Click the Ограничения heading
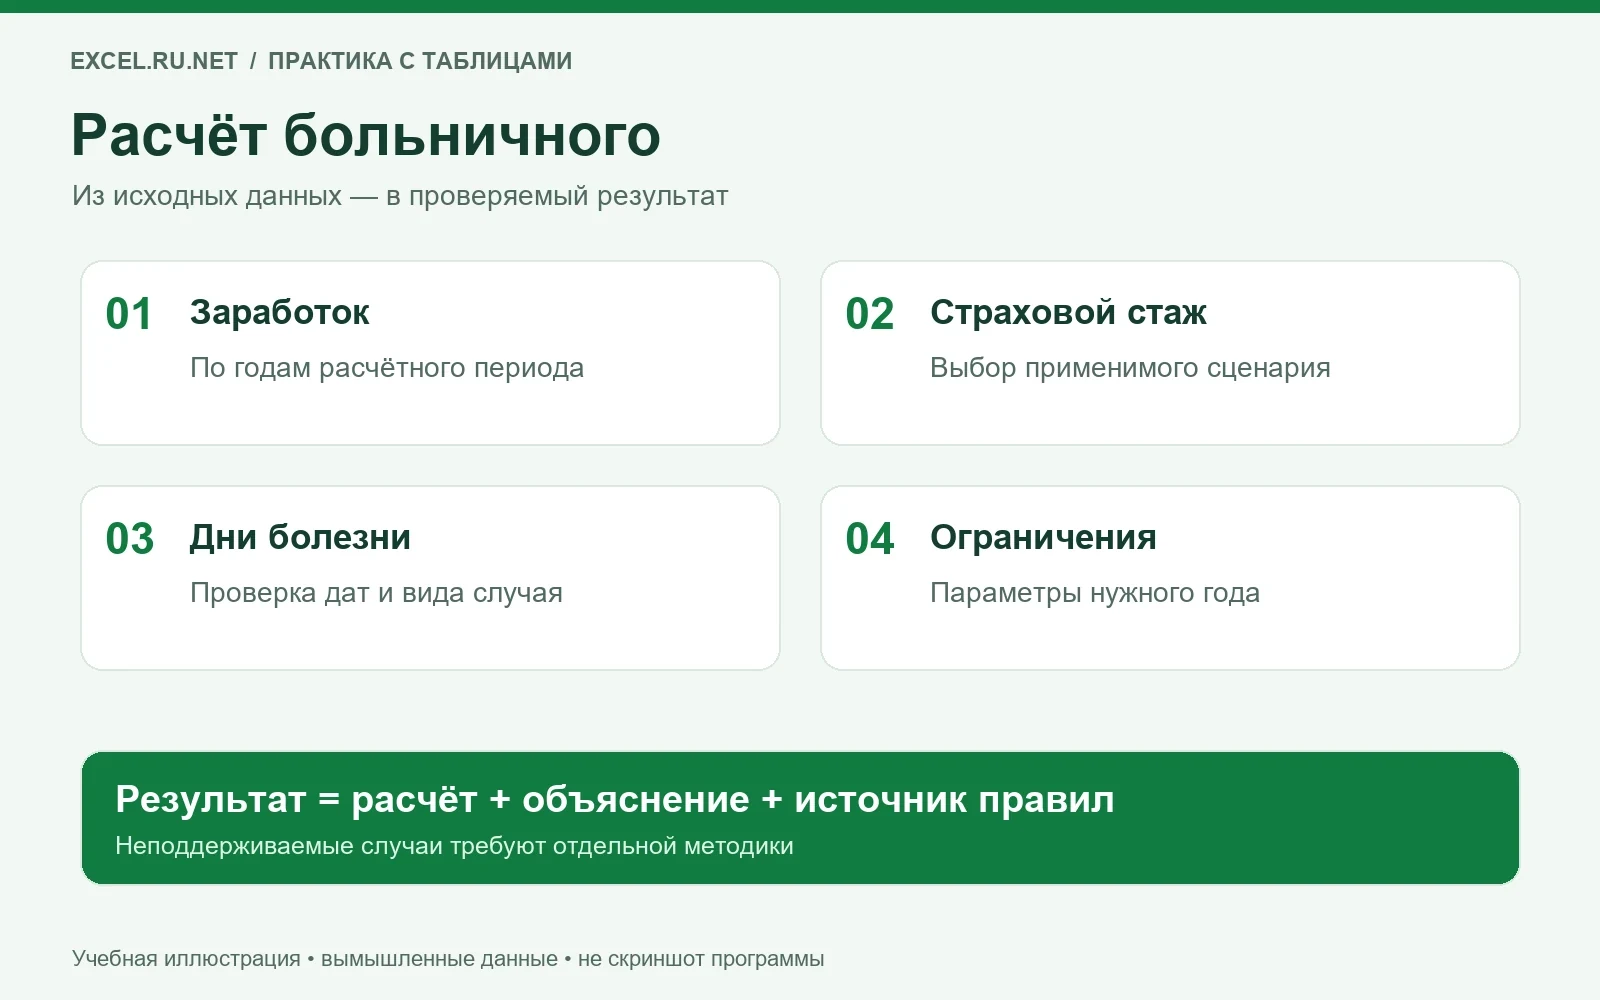The image size is (1600, 1000). tap(1043, 537)
